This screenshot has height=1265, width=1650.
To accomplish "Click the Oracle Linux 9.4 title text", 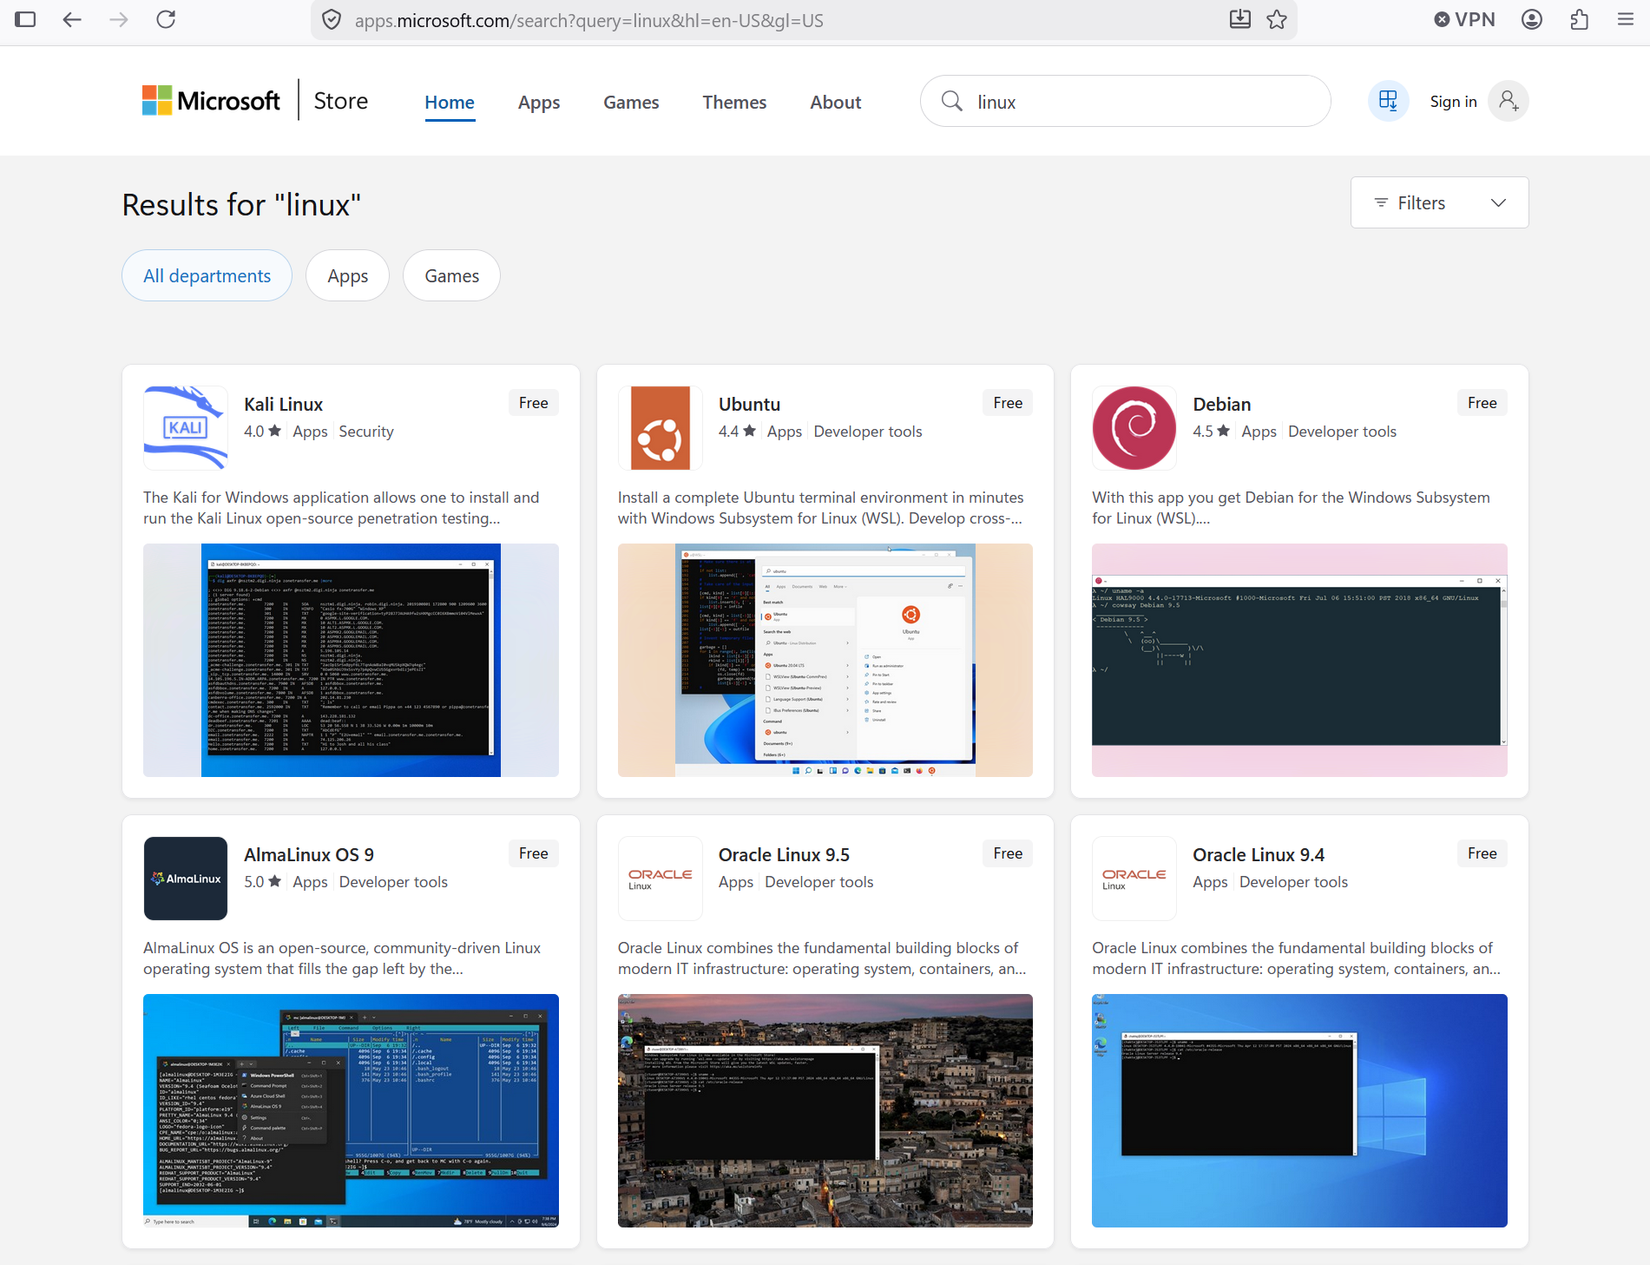I will (1258, 854).
